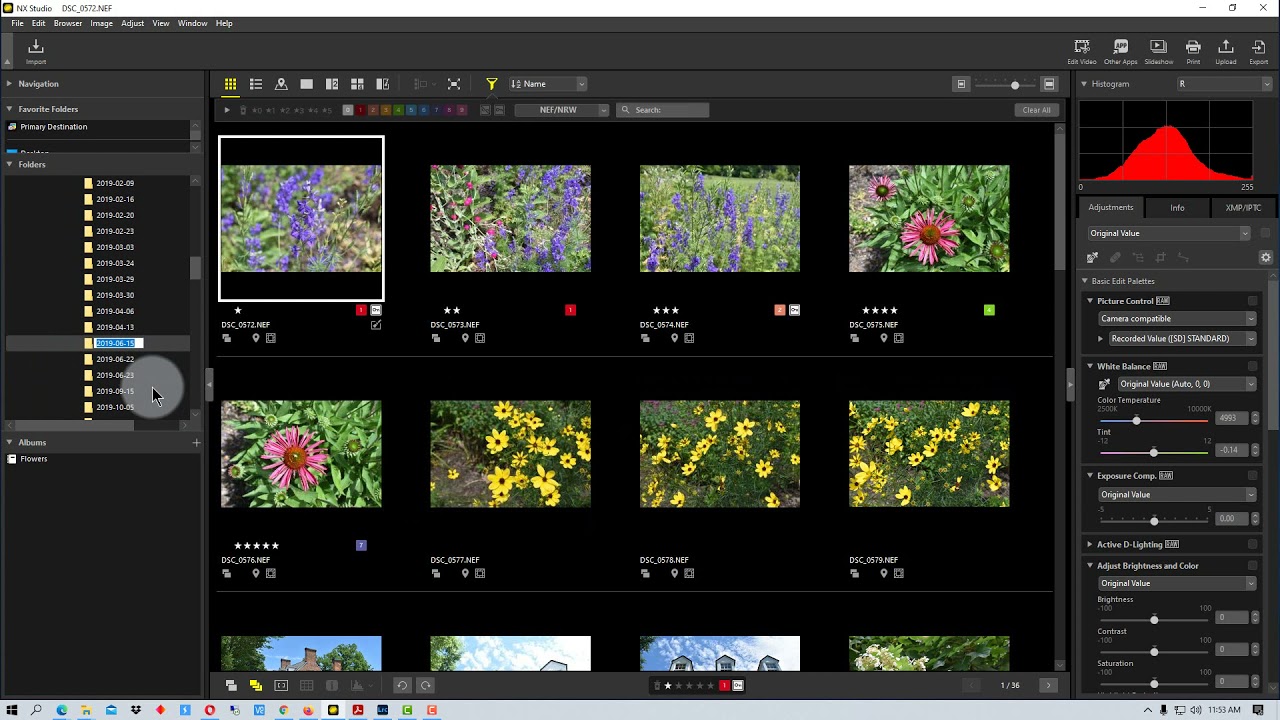
Task: Open Recorded Value ([SD] STANDARD) dropdown
Action: 1182,339
